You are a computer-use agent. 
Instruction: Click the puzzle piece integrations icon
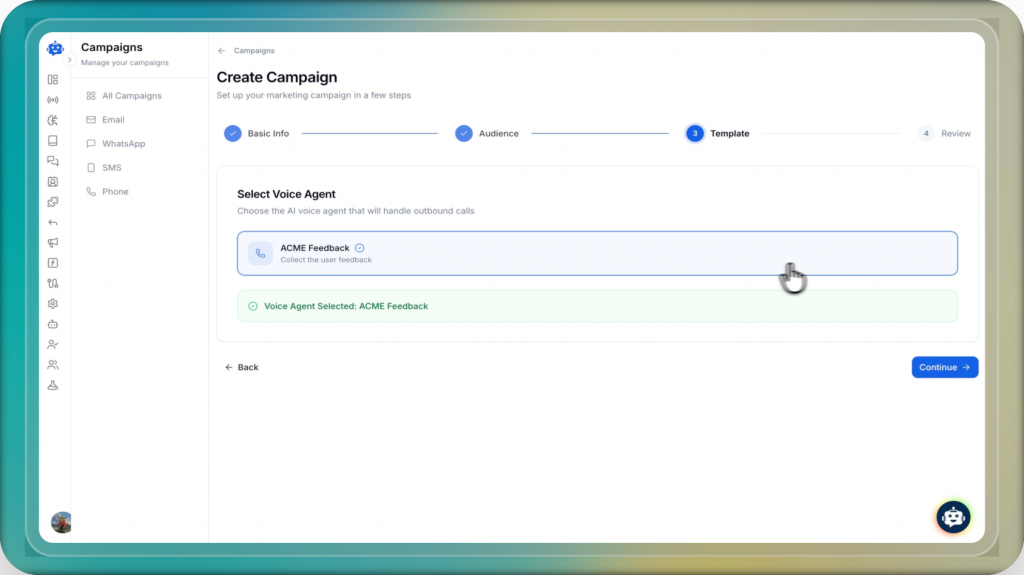click(x=53, y=202)
